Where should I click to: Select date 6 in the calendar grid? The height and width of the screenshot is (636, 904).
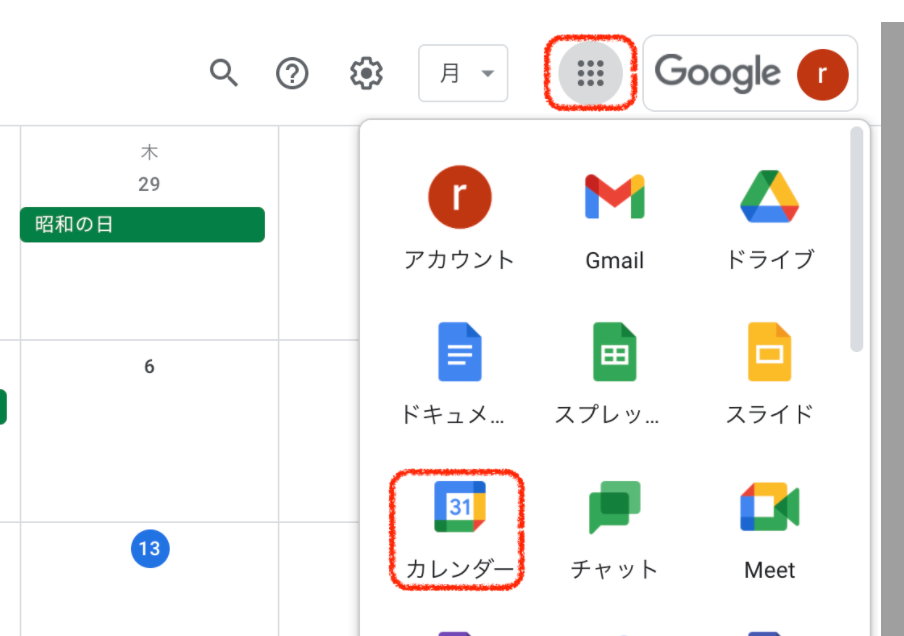[149, 367]
